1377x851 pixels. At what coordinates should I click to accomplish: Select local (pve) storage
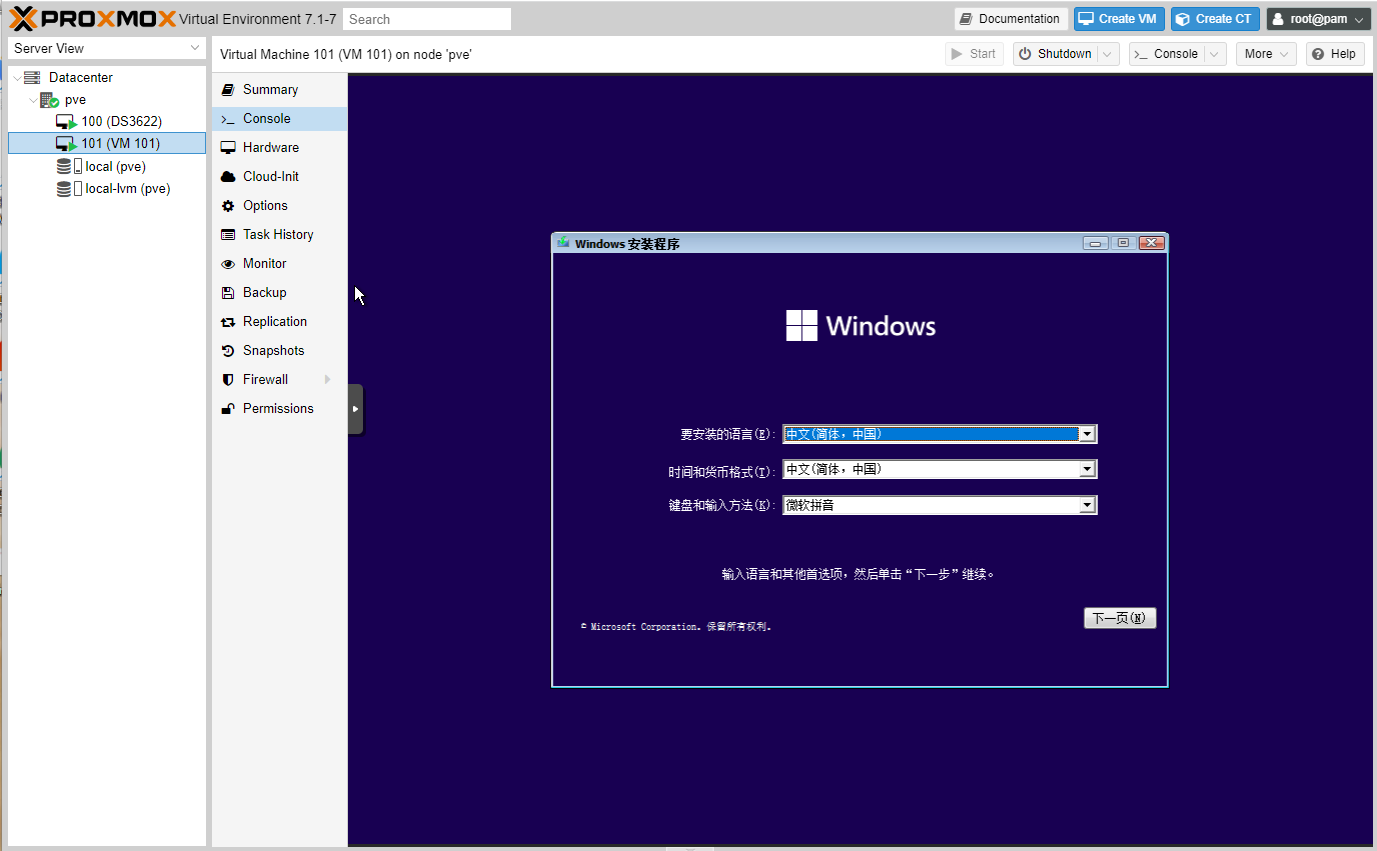coord(115,166)
